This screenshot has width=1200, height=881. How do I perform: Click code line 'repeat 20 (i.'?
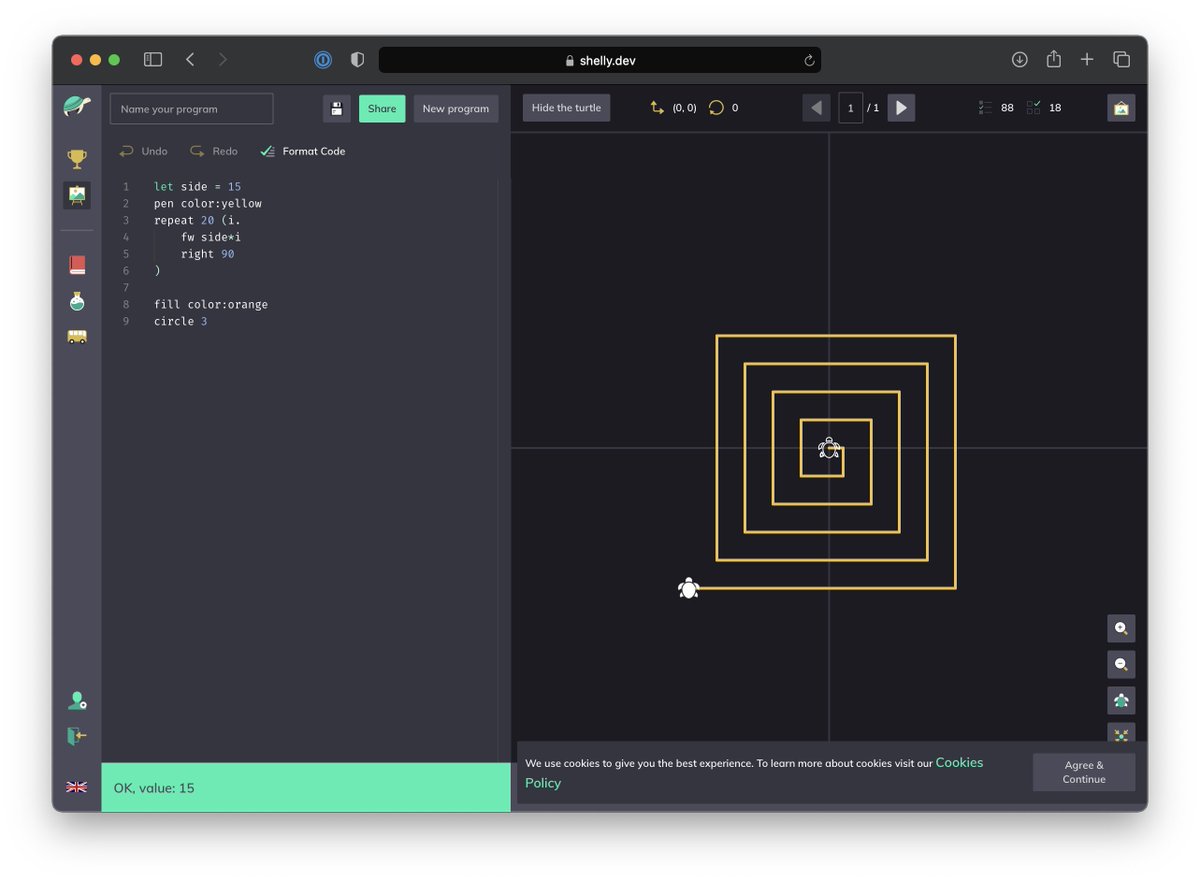(197, 221)
